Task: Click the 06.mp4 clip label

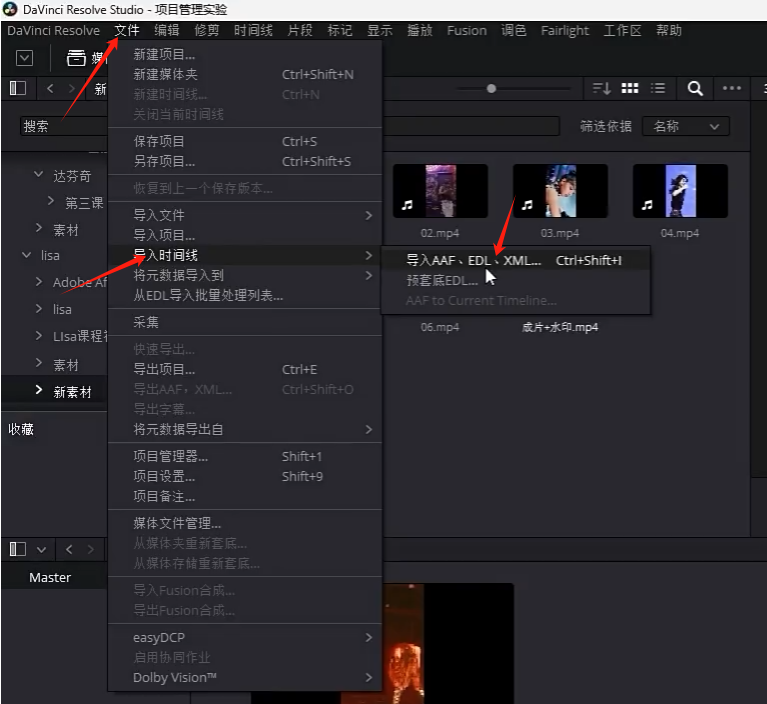Action: 440,327
